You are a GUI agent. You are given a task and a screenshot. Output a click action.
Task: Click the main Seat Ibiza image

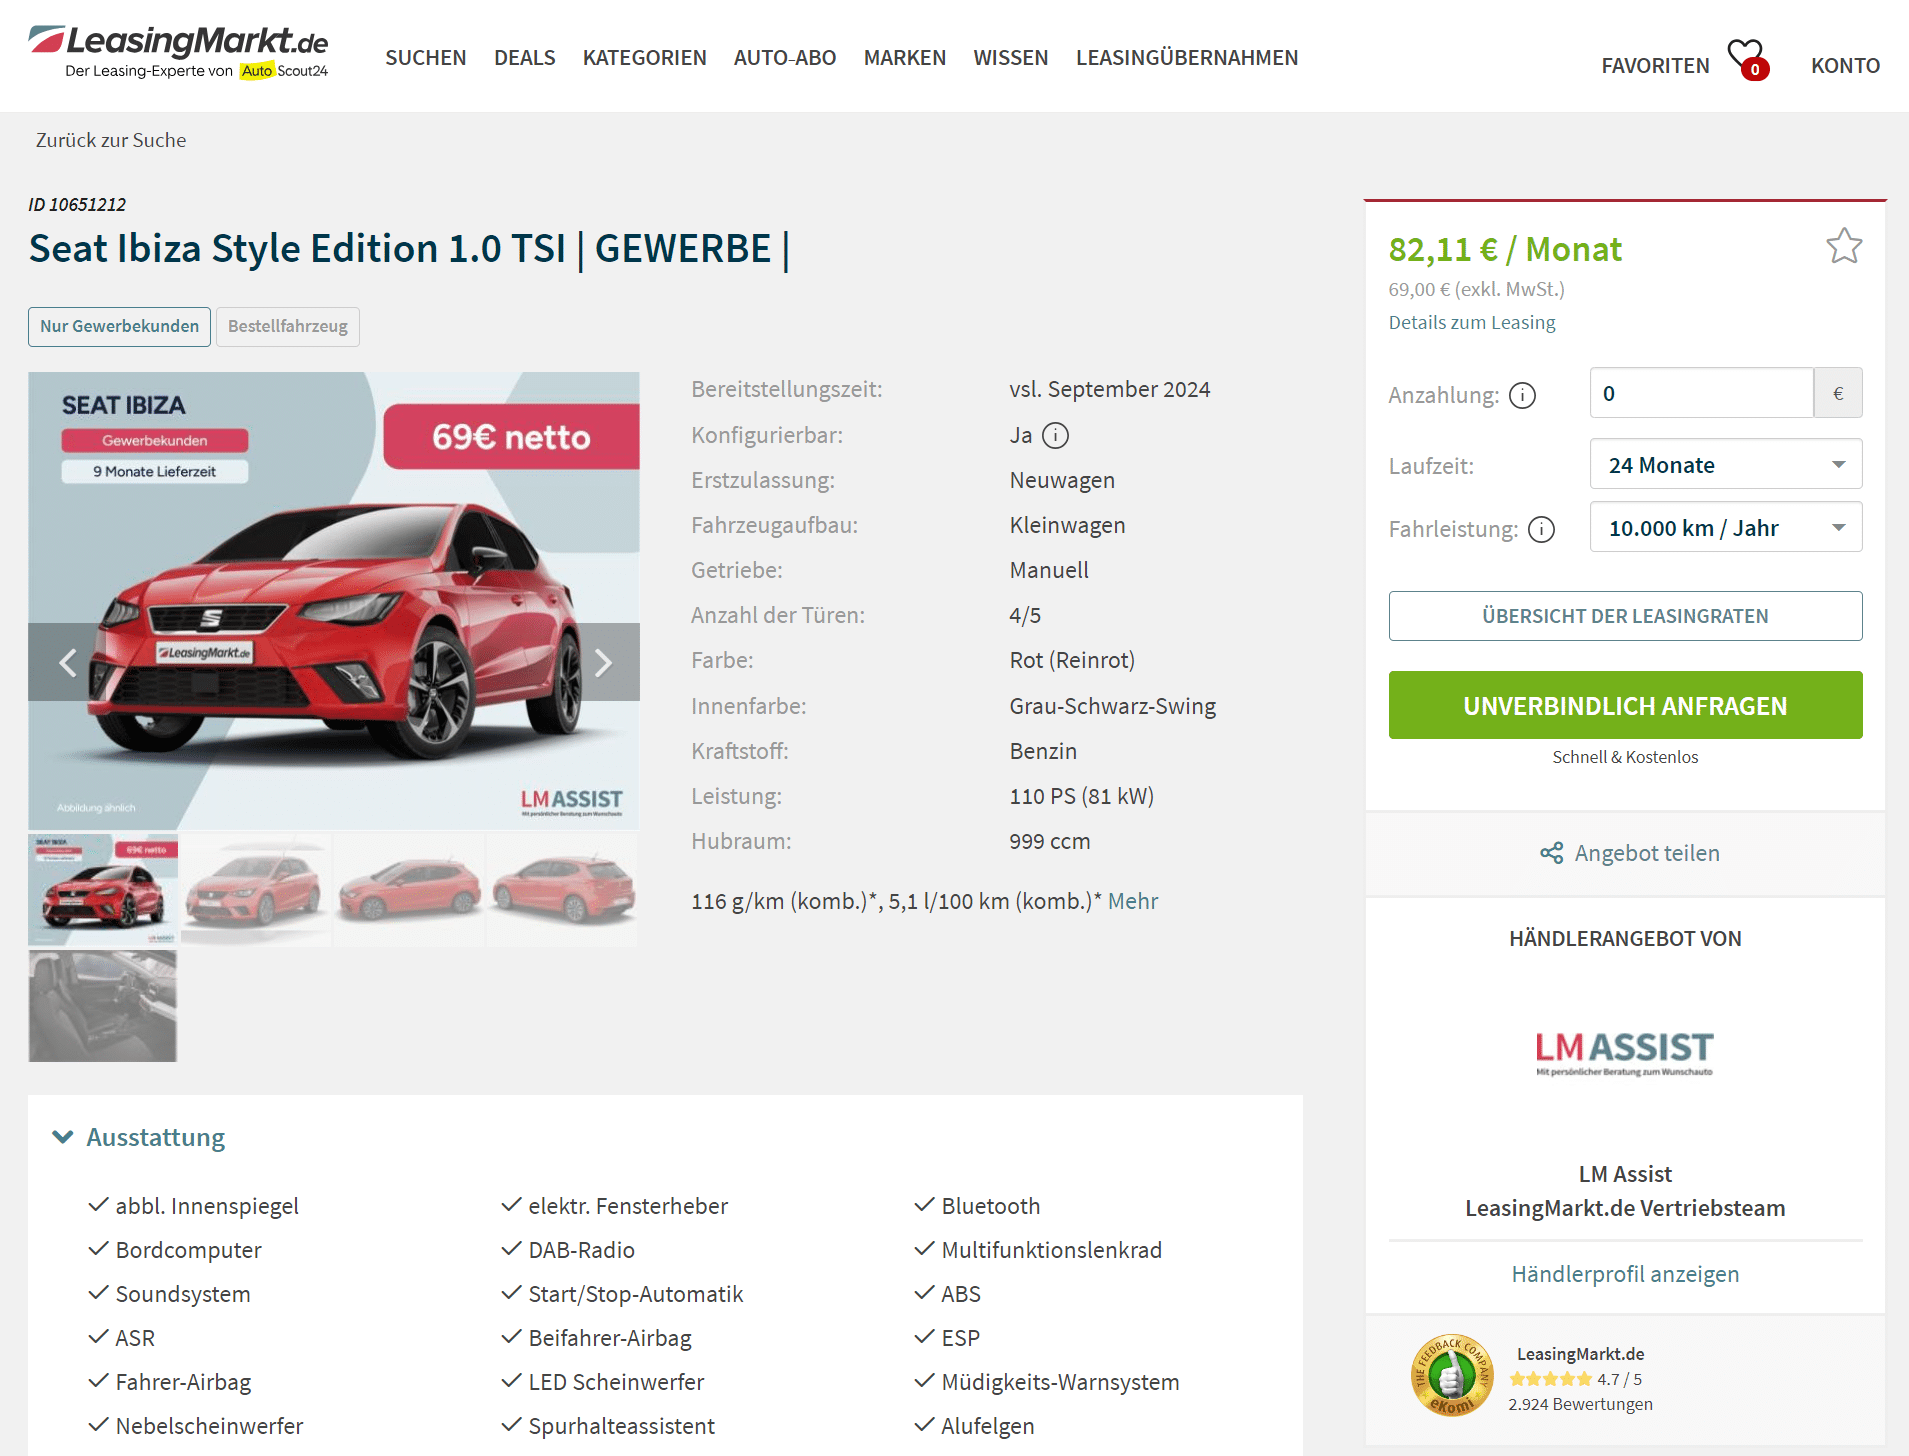tap(334, 600)
